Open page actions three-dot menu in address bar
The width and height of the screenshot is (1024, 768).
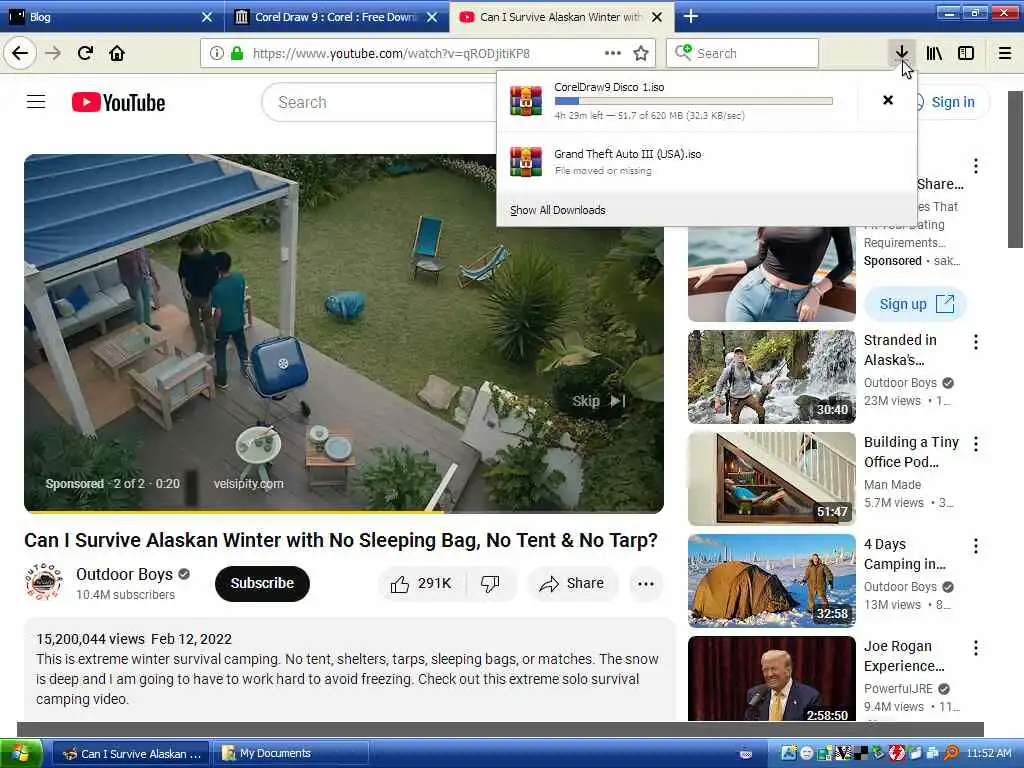pos(613,54)
